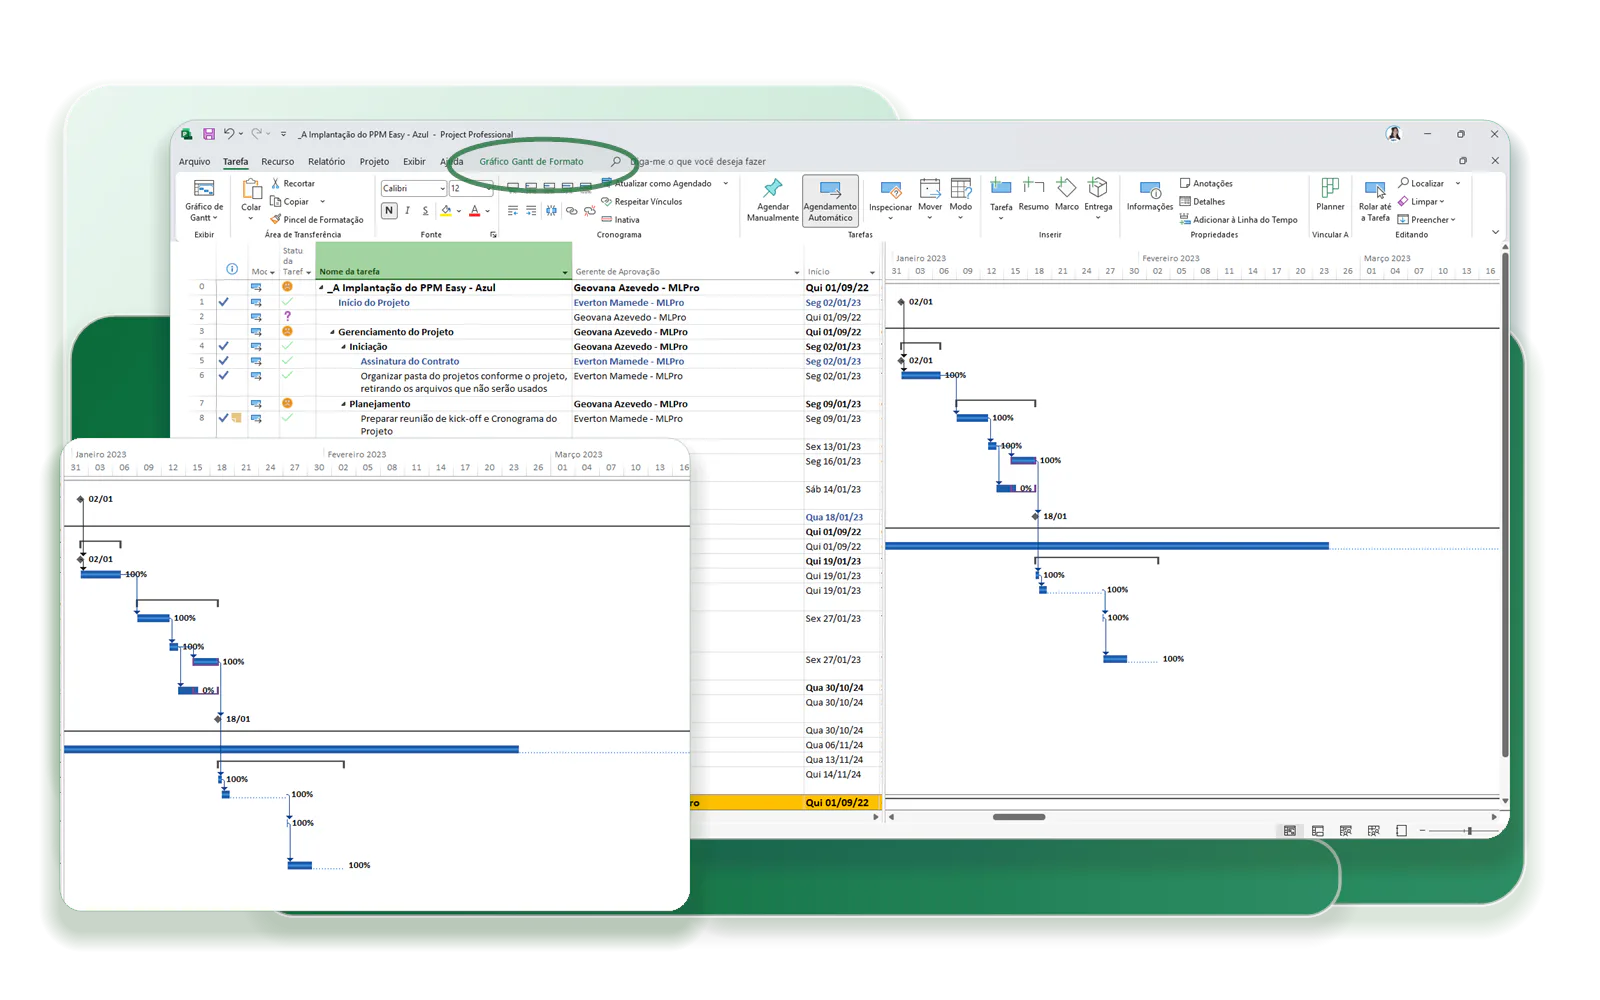
Task: Toggle bold N formatting
Action: tap(389, 211)
